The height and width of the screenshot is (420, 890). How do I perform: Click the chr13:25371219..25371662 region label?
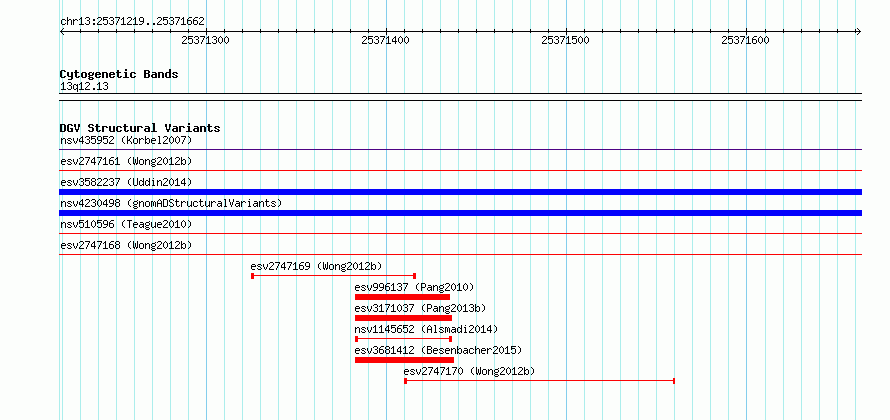pyautogui.click(x=132, y=22)
